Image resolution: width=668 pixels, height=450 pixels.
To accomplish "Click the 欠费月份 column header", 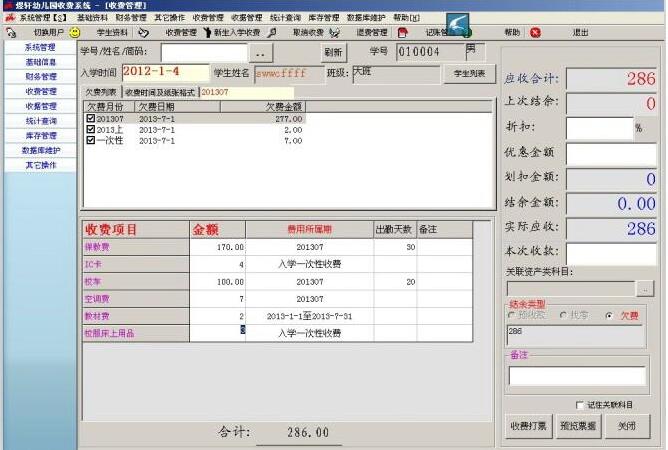I will point(109,107).
